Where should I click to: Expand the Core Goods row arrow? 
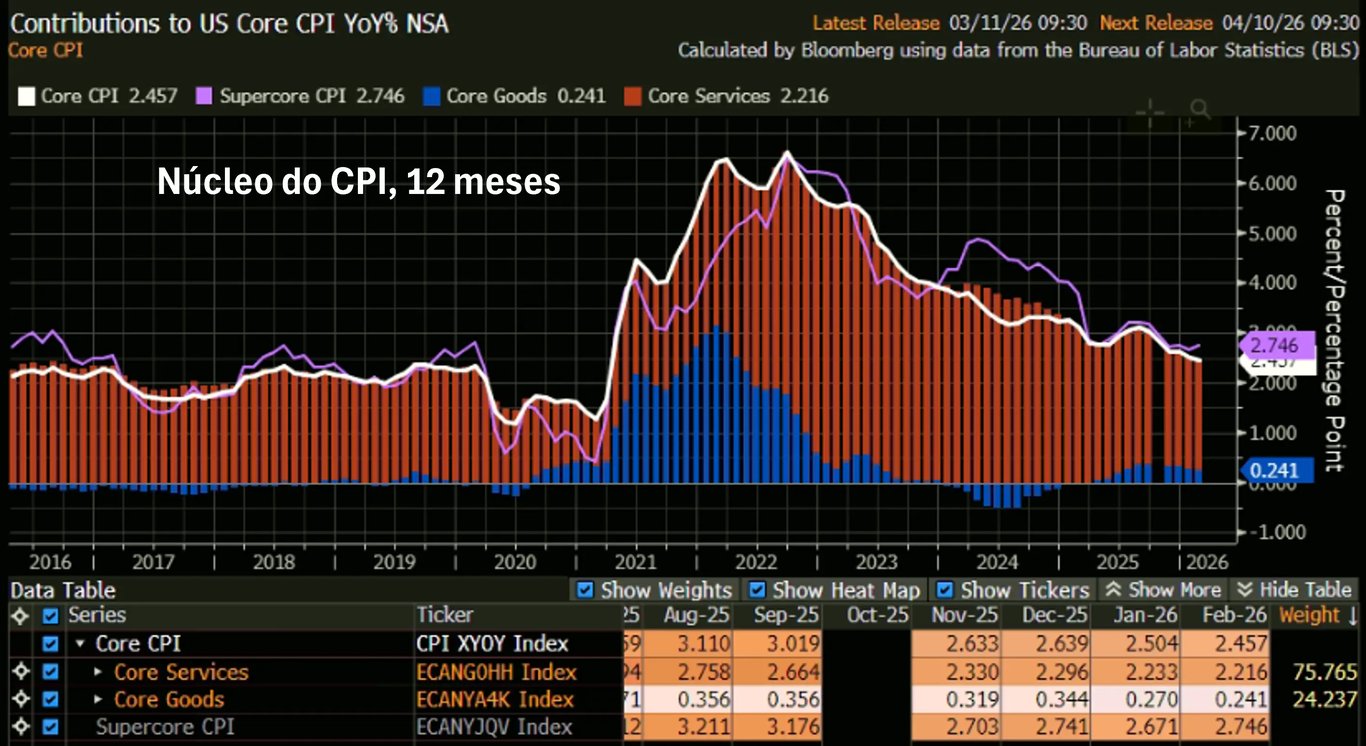[x=98, y=699]
